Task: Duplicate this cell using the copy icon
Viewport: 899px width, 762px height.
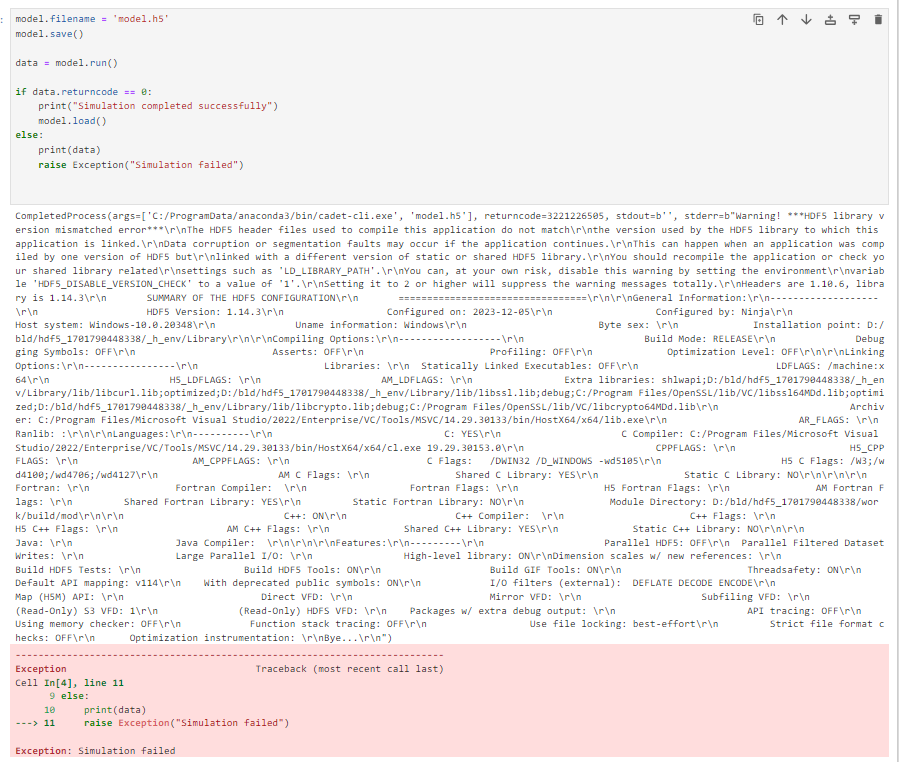Action: [758, 19]
